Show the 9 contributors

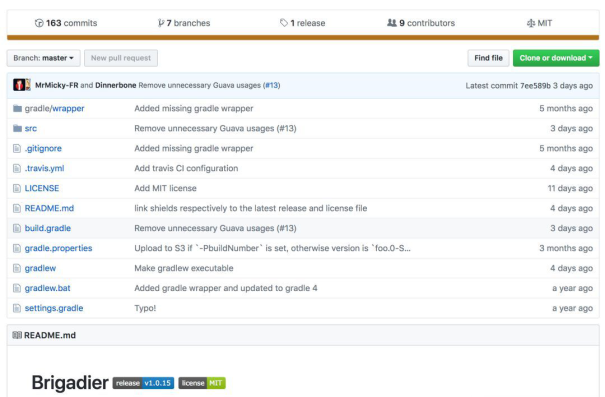point(421,23)
